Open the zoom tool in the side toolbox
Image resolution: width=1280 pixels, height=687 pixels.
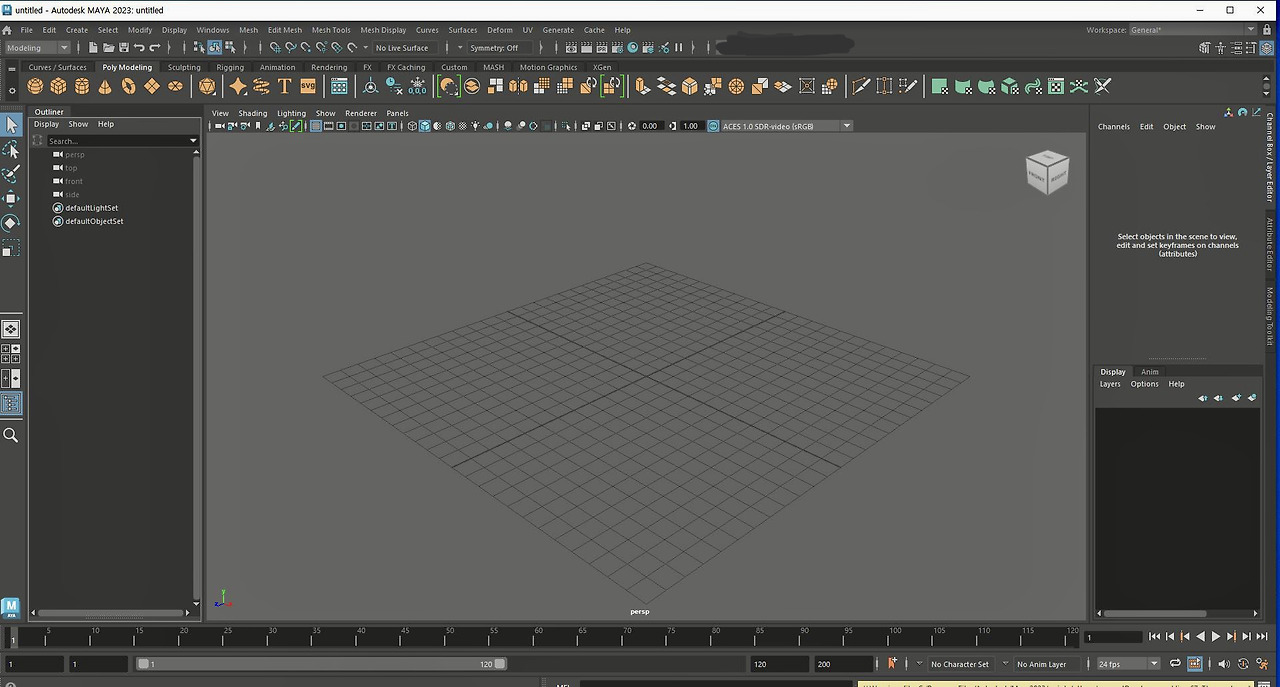tap(11, 435)
